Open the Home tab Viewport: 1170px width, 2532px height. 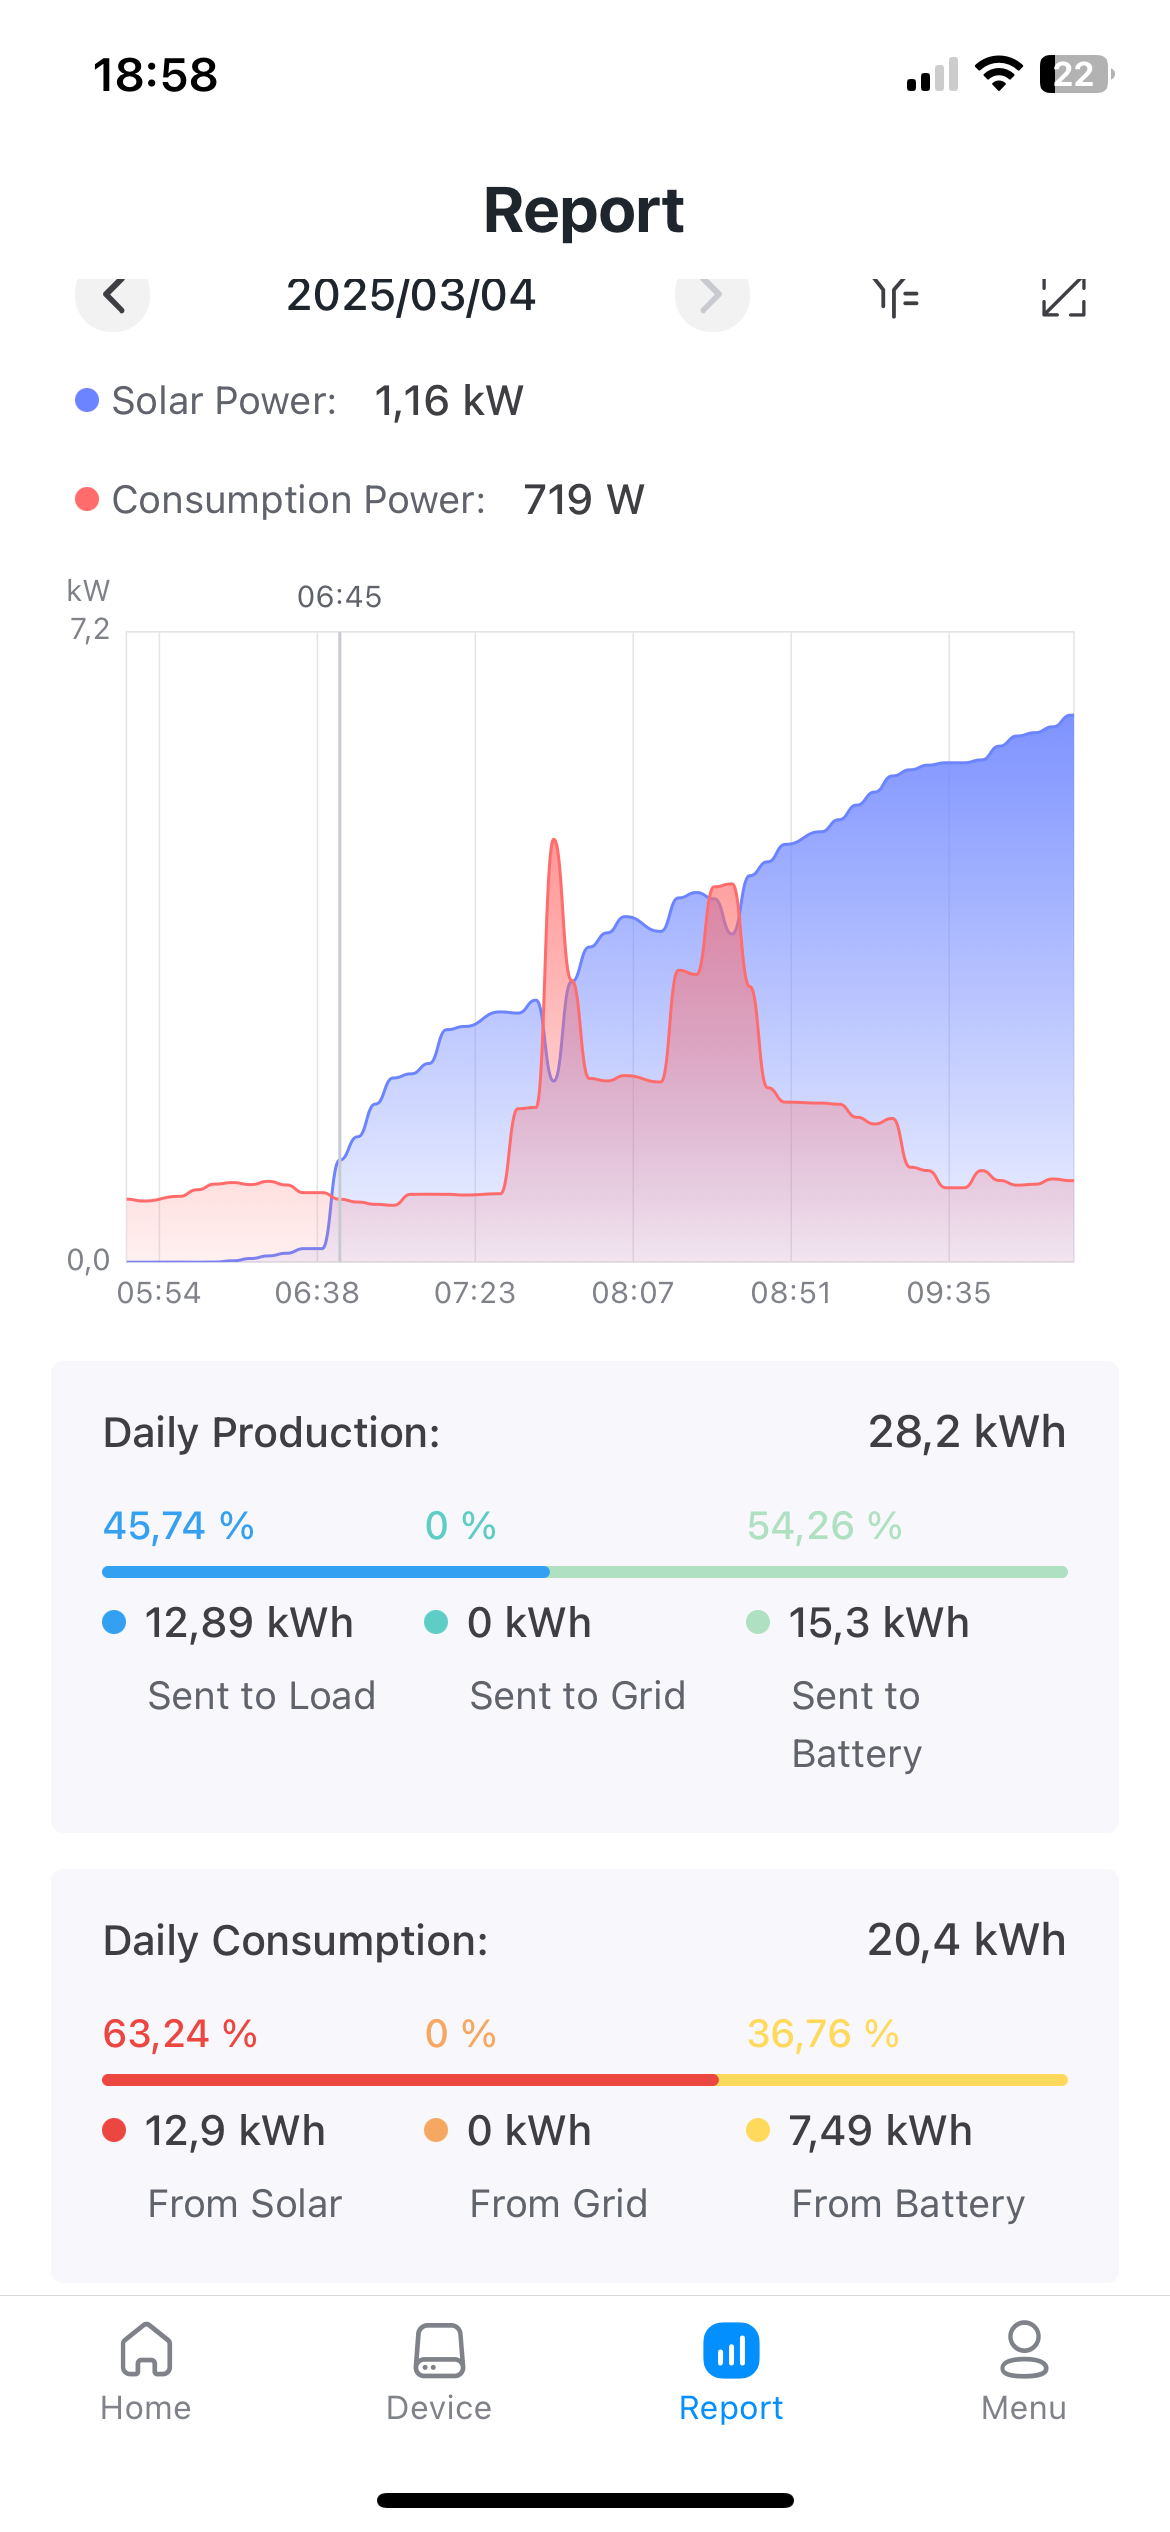pyautogui.click(x=146, y=2371)
